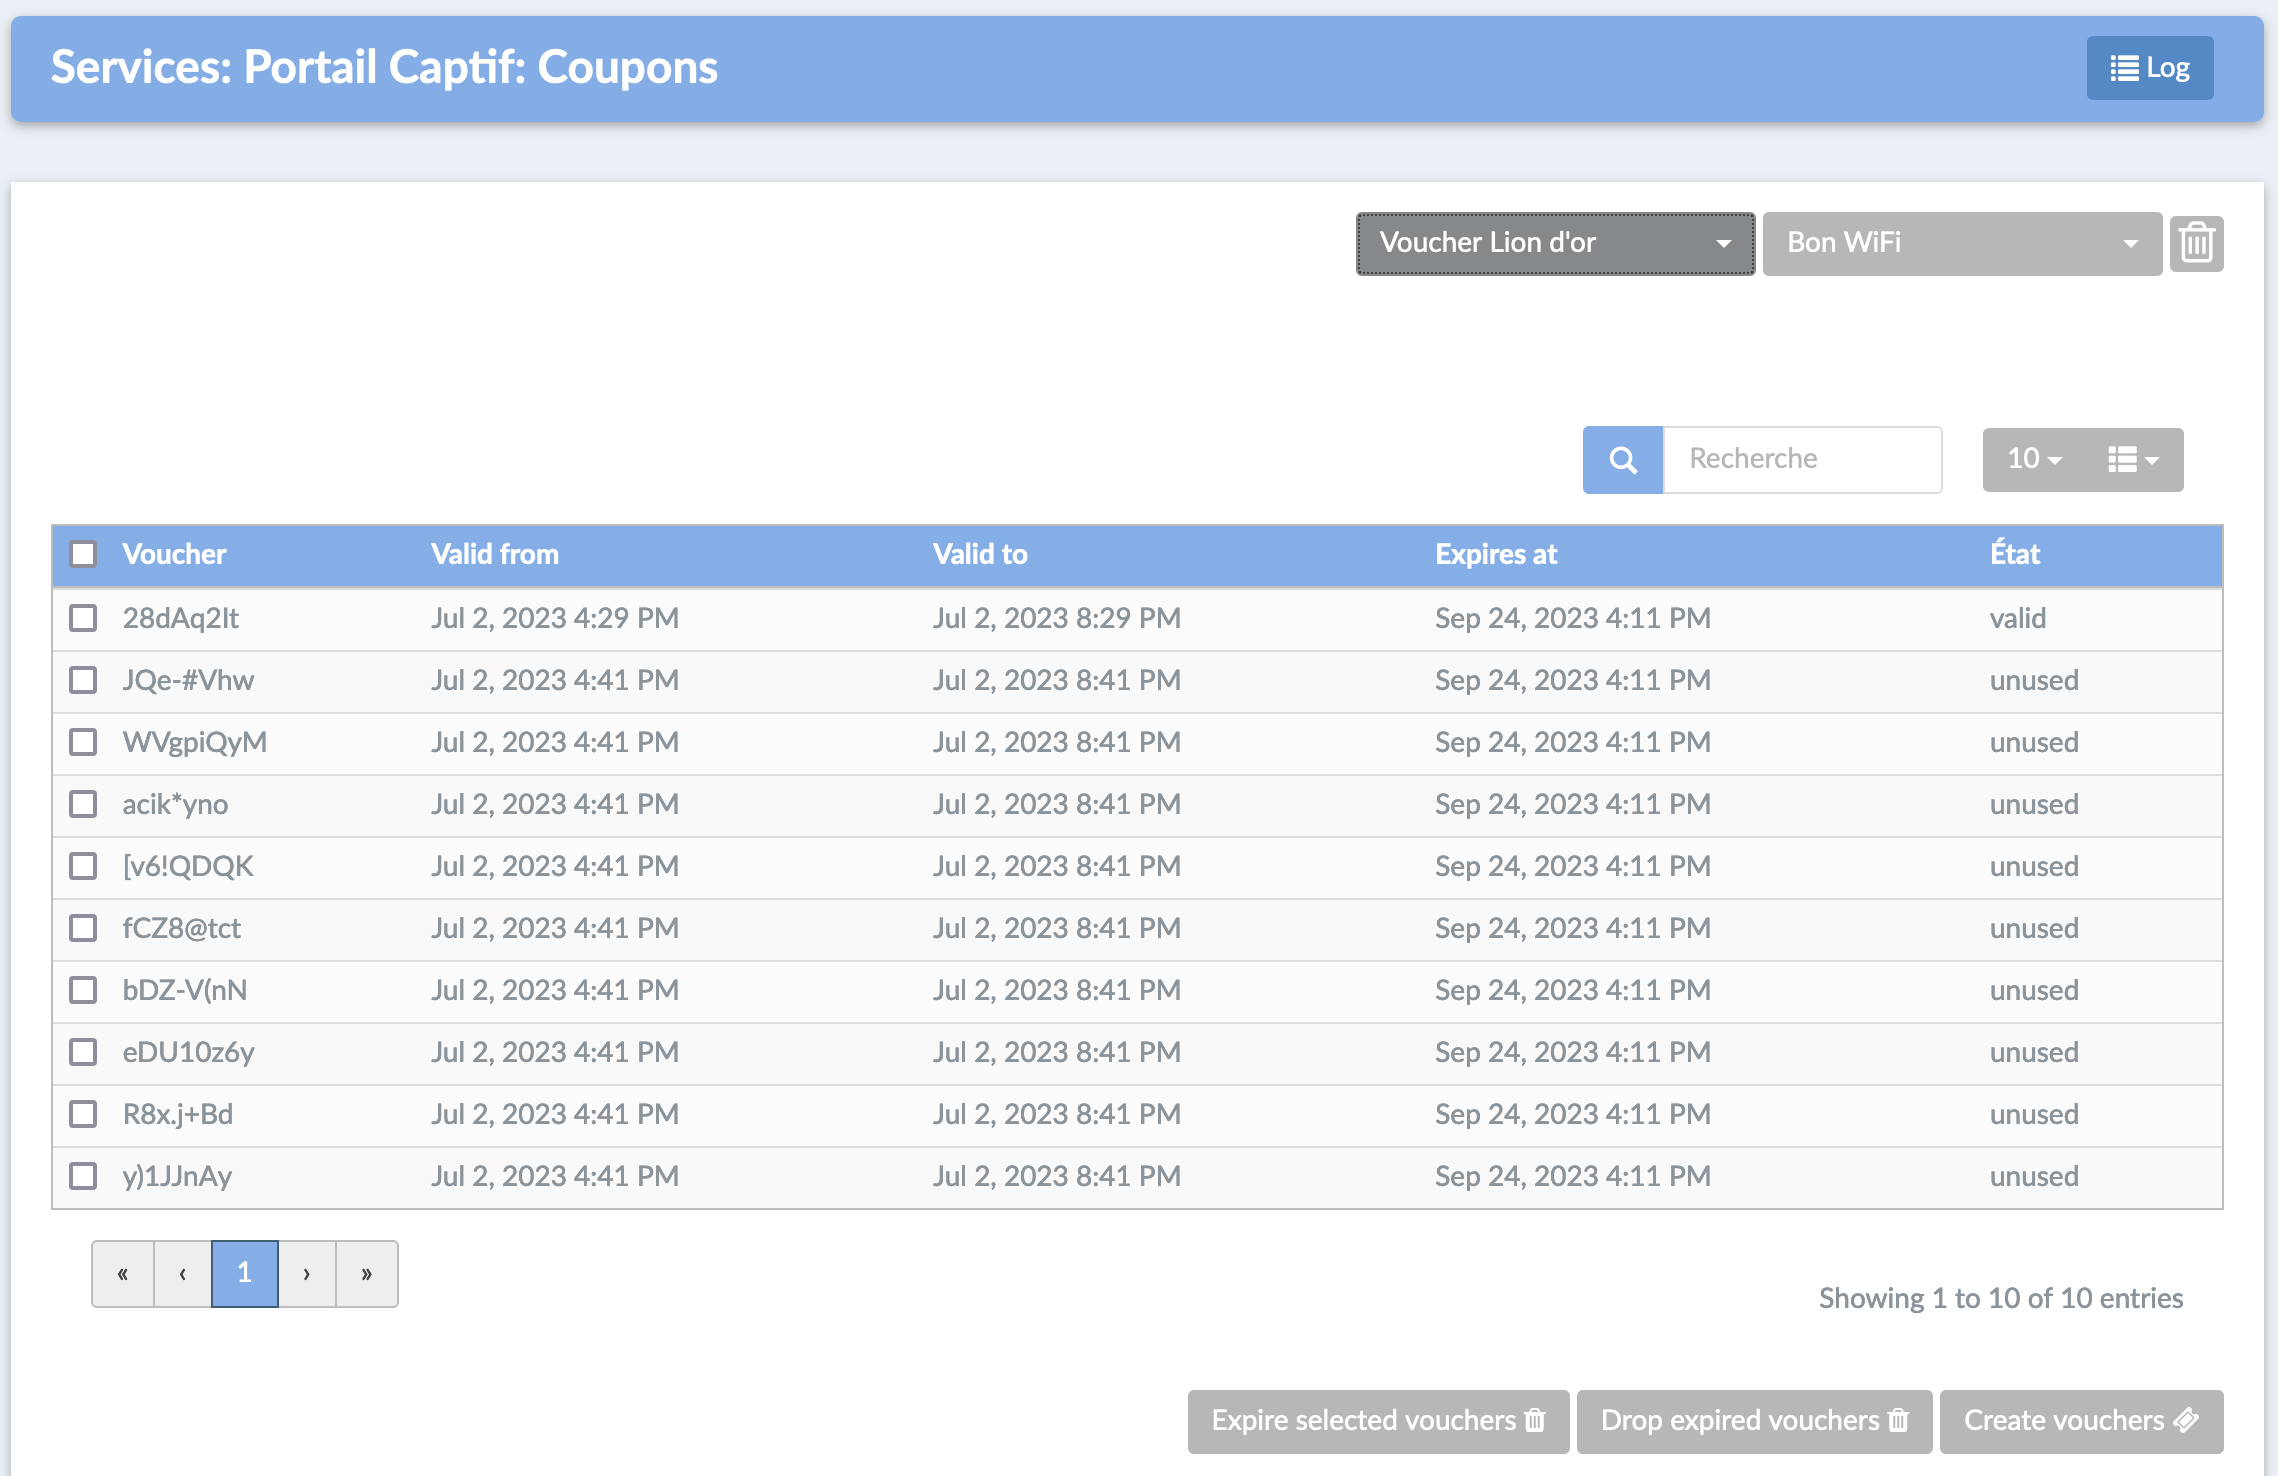
Task: Go to last page with » button
Action: tap(367, 1274)
